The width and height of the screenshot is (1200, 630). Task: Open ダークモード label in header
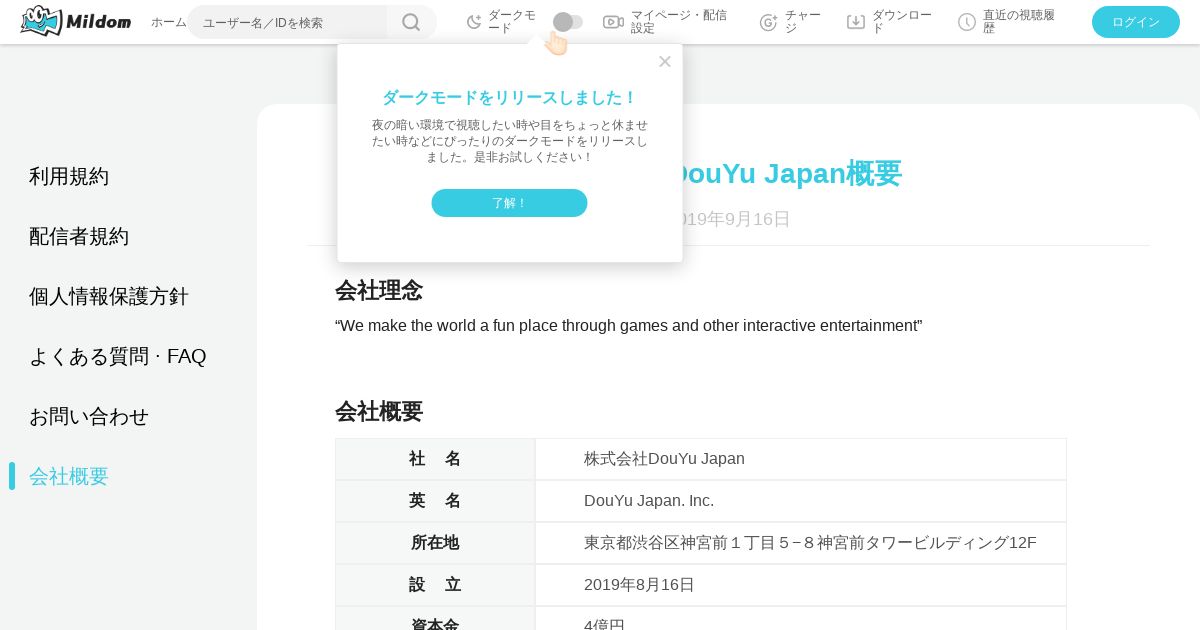(512, 22)
